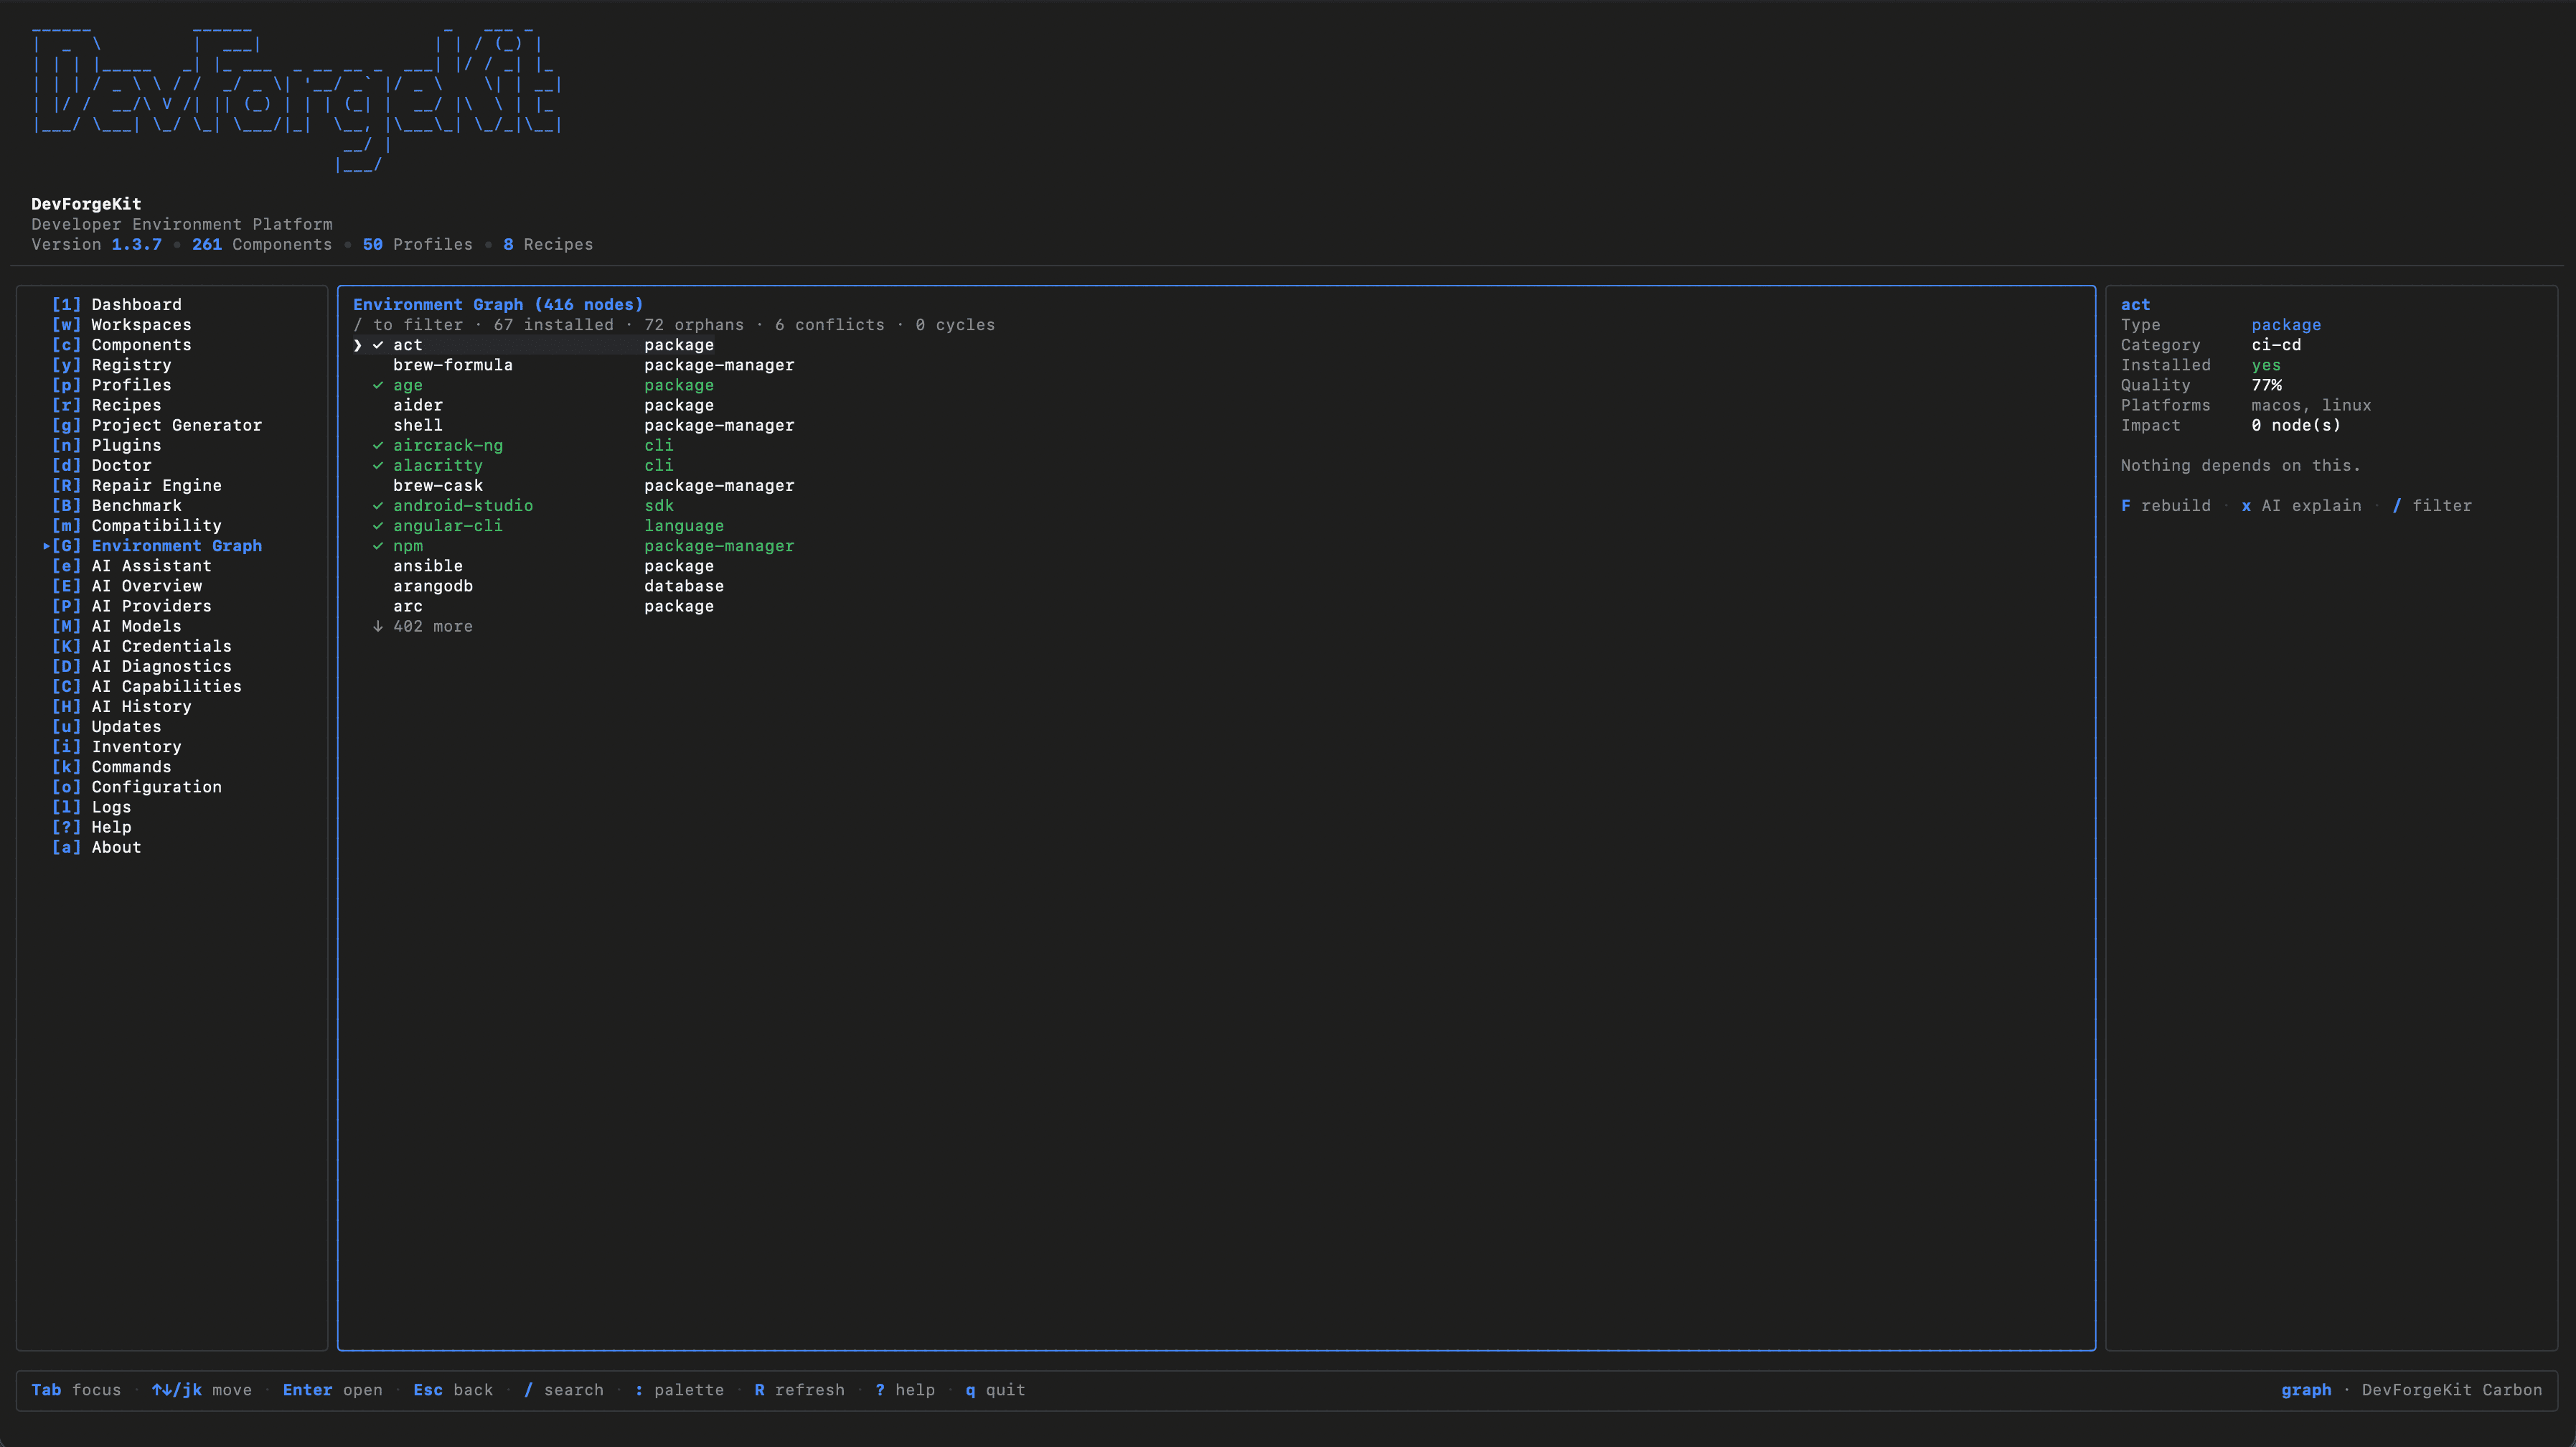Select the brew-cask node
This screenshot has height=1447, width=2576.
coord(593,485)
